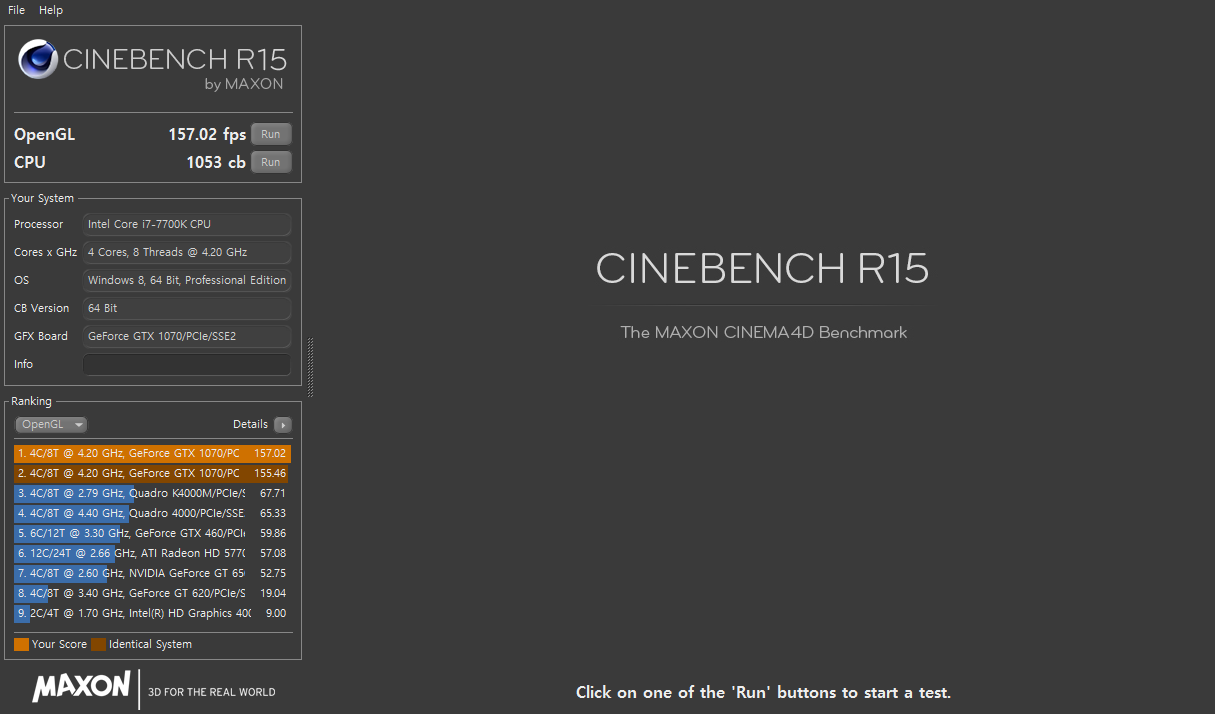Select the GFX Board GeForce GTX 1070 field
Viewport: 1215px width, 714px height.
pos(187,336)
